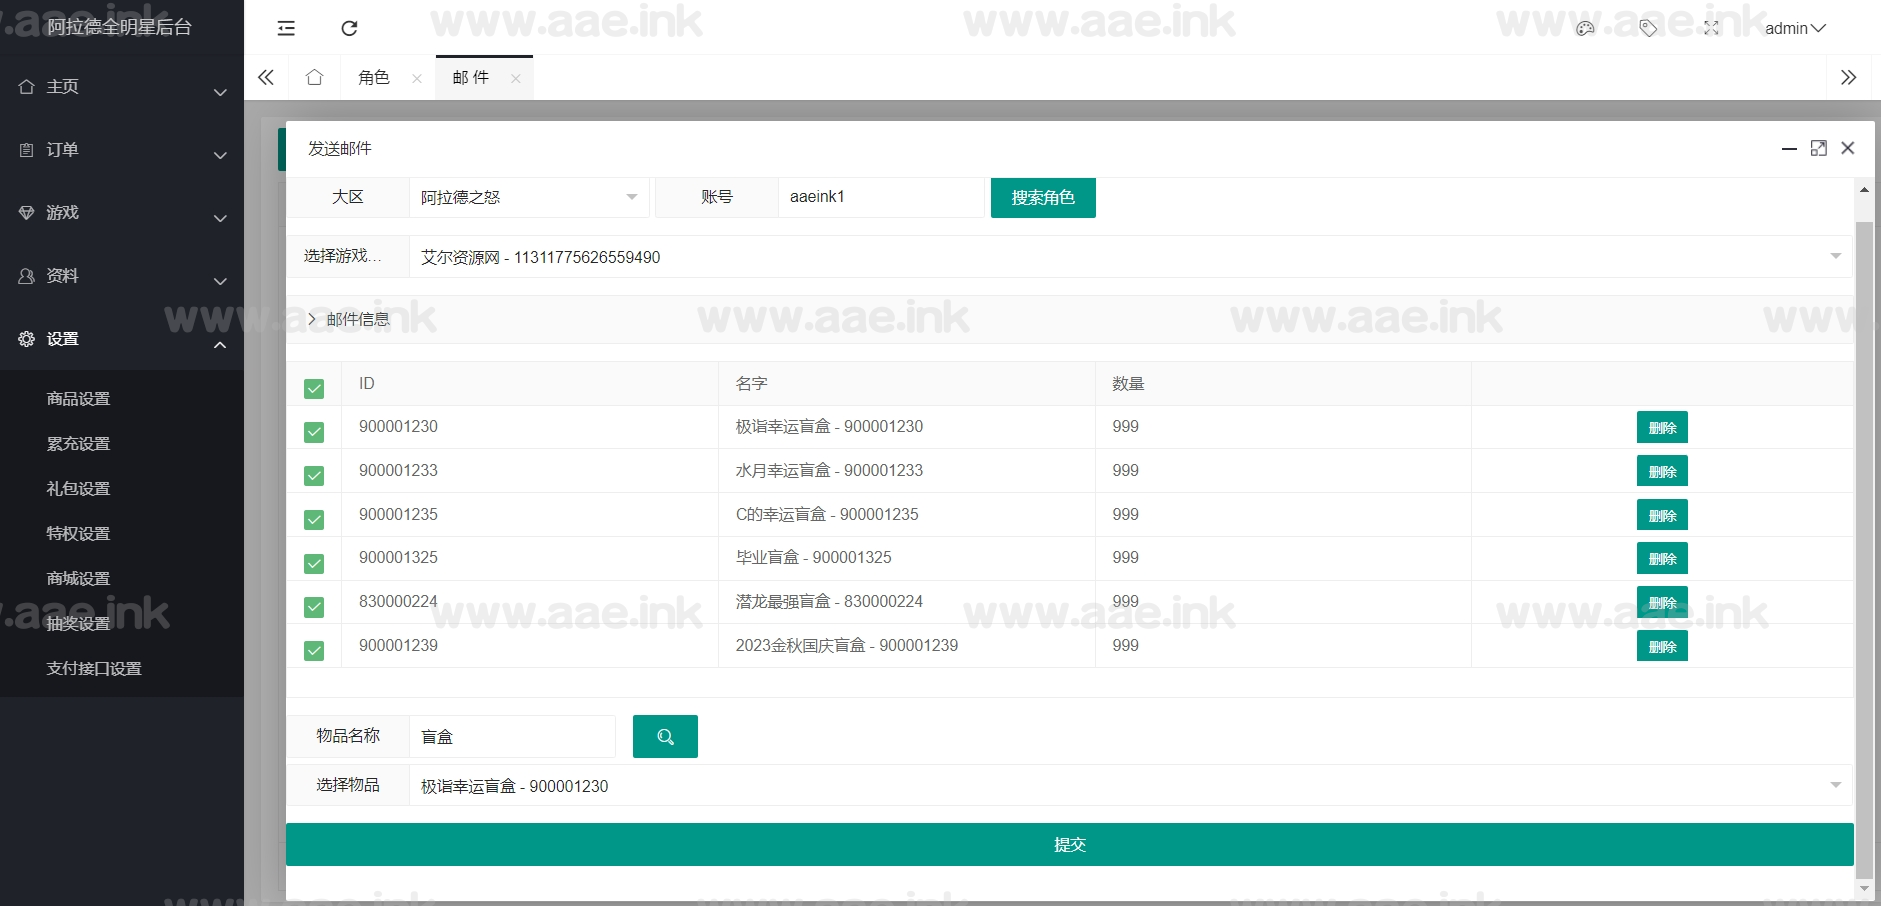Open 支付接口设置 in sidebar
Screen dimensions: 1881x906
click(x=94, y=668)
